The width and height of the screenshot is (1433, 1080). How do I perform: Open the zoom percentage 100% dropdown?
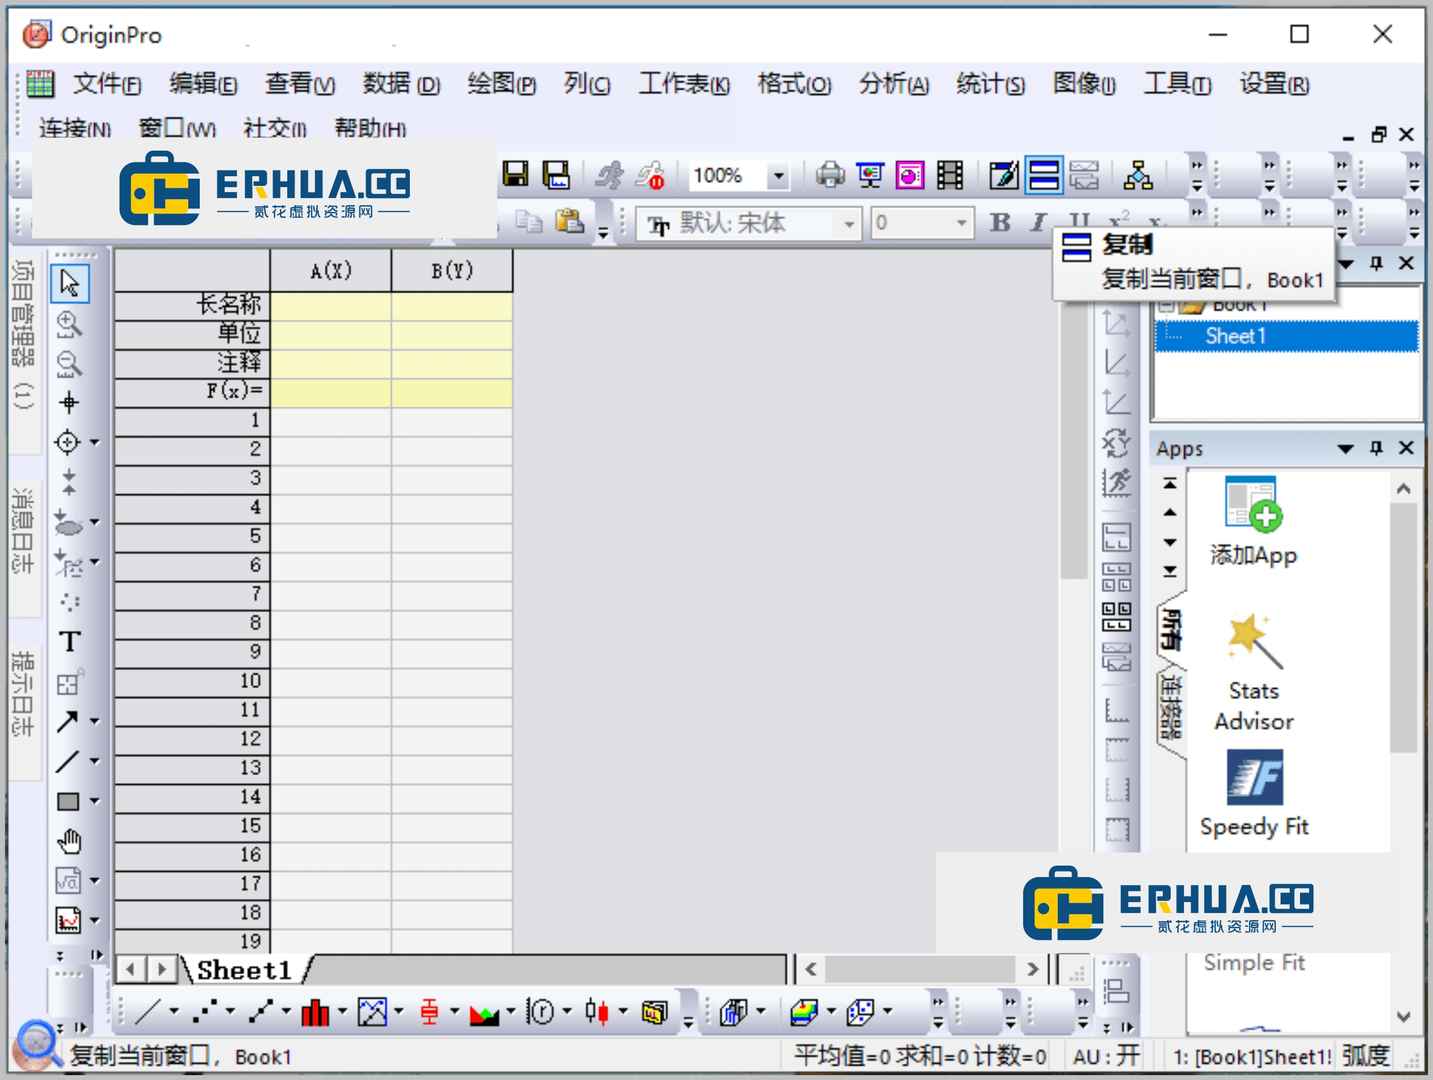coord(778,176)
